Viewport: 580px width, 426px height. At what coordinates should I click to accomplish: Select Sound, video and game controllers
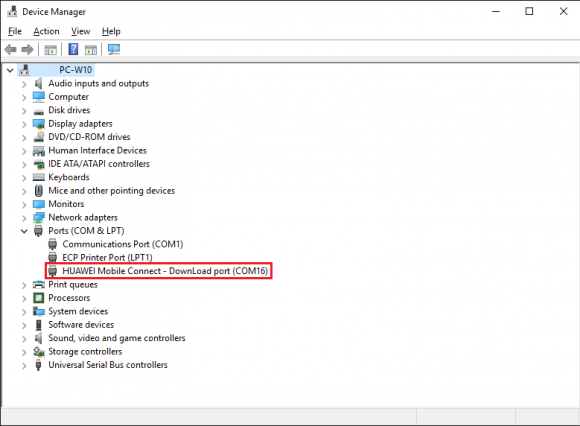coord(117,338)
